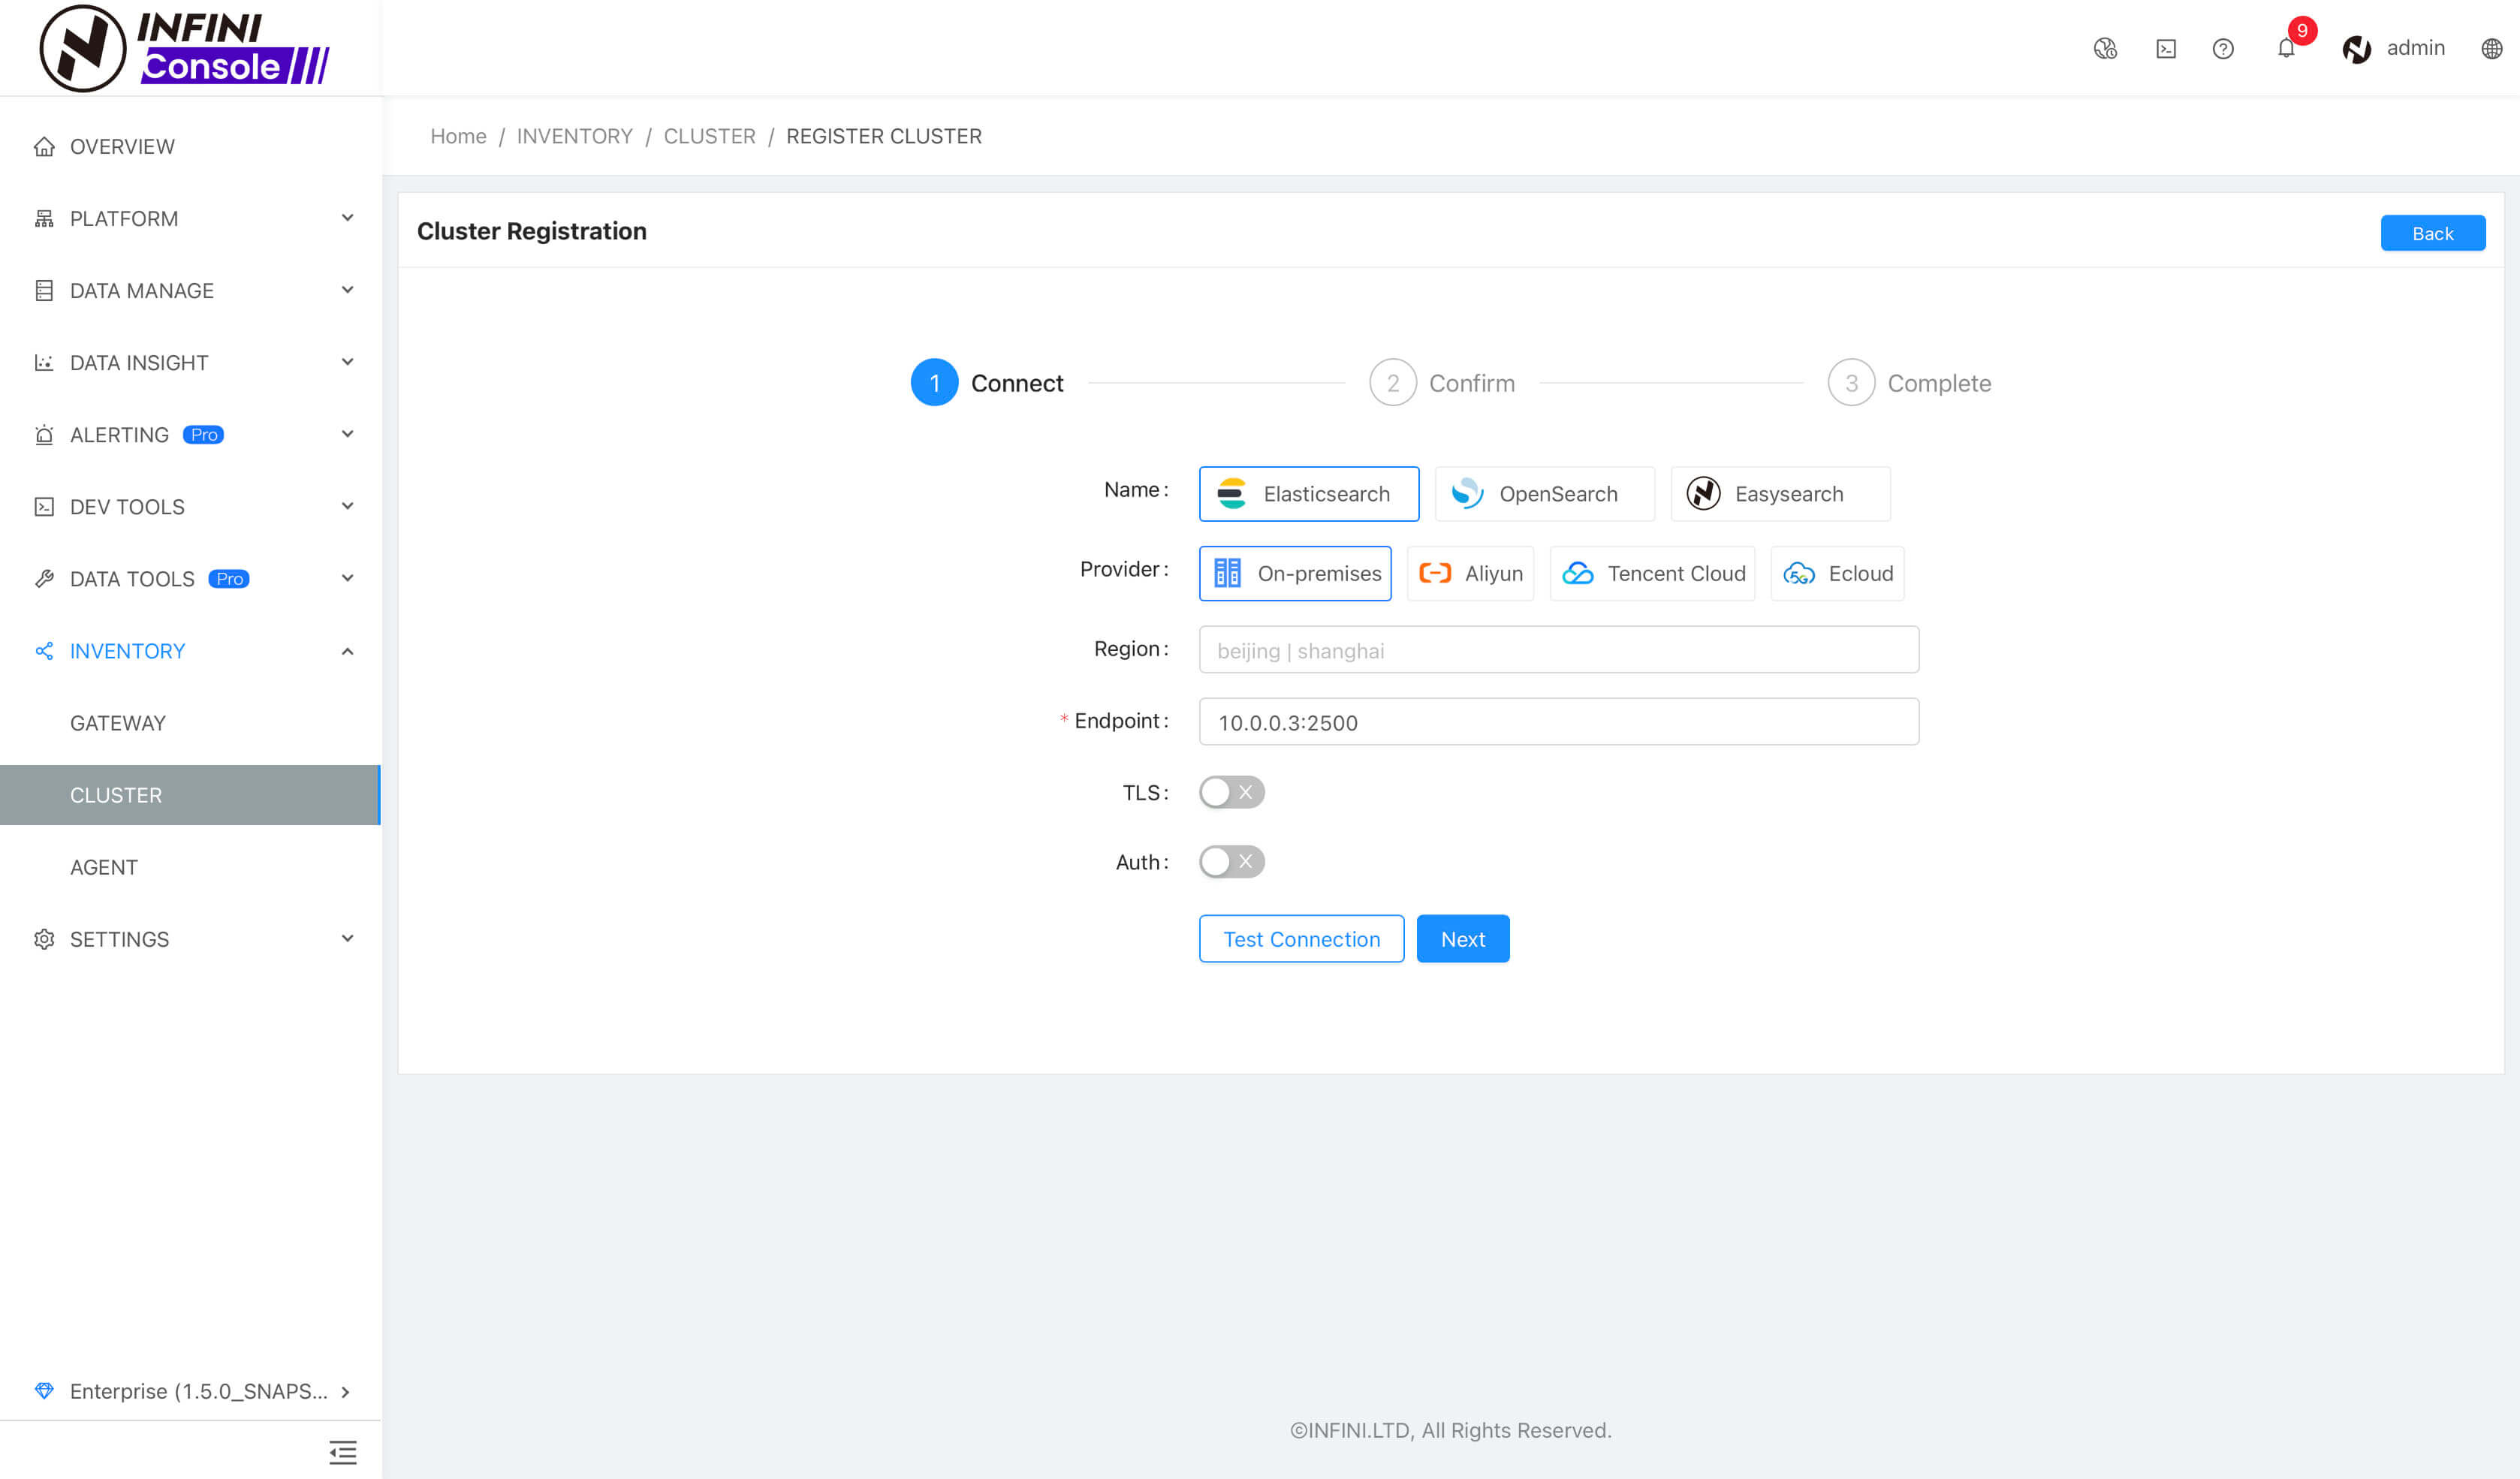Expand the PLATFORM menu chevron

click(x=347, y=218)
